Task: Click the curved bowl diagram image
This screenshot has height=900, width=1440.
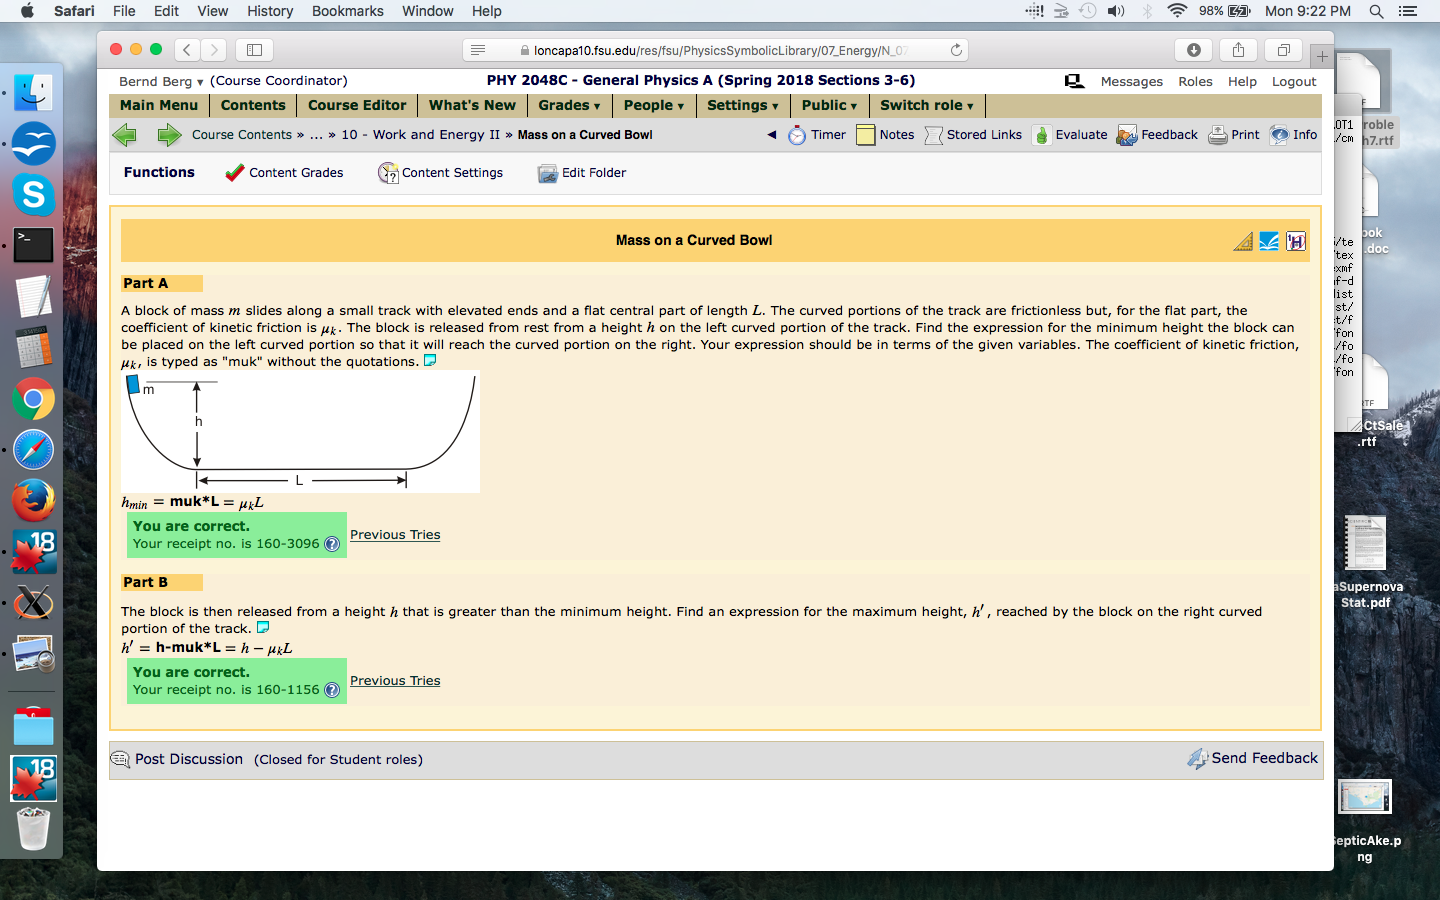Action: [300, 432]
